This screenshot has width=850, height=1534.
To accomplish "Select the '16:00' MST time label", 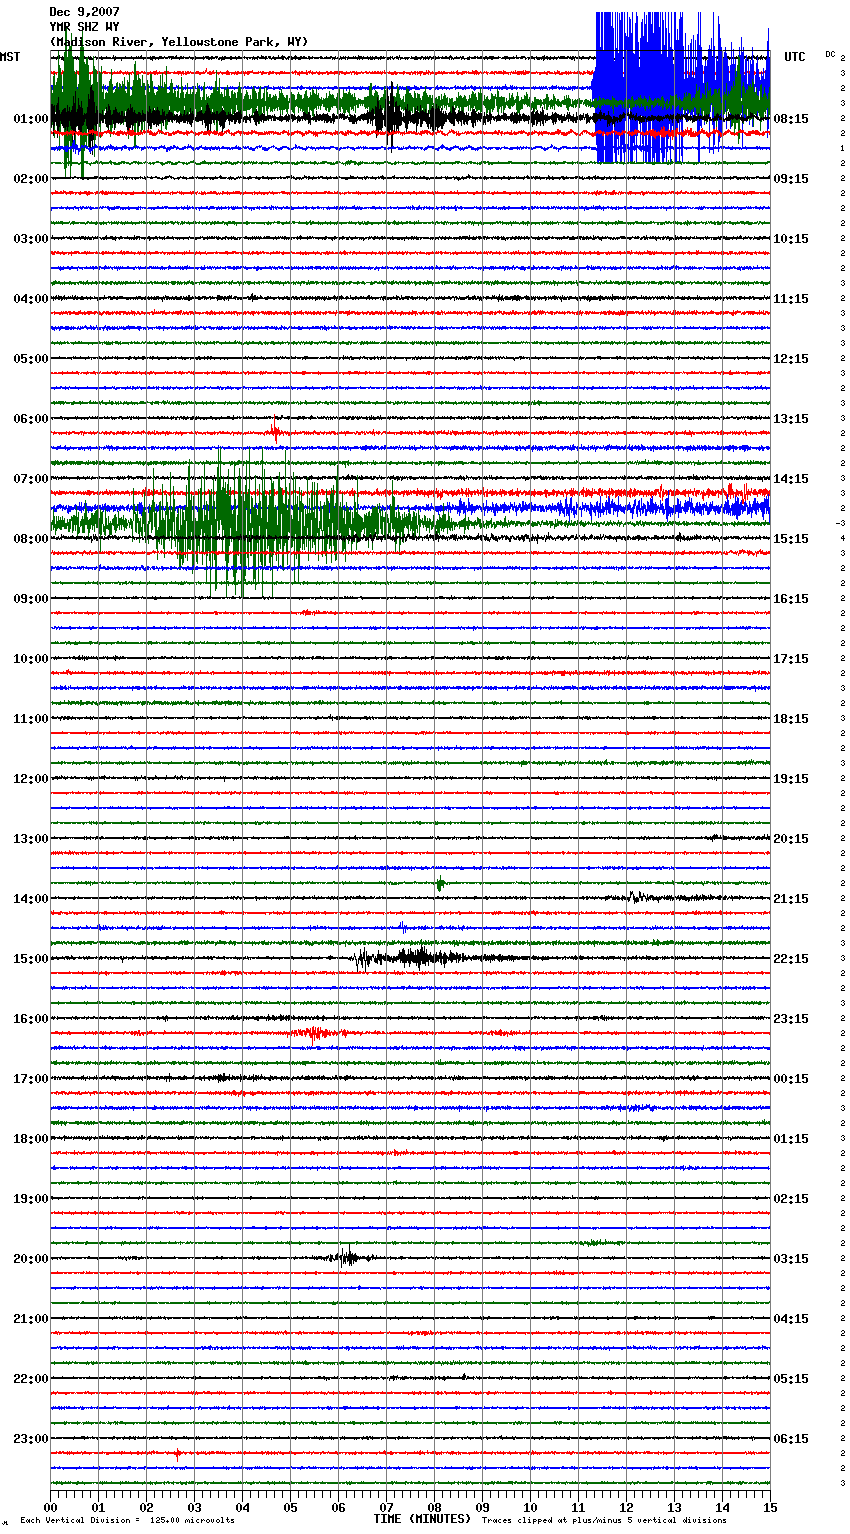I will click(31, 1019).
